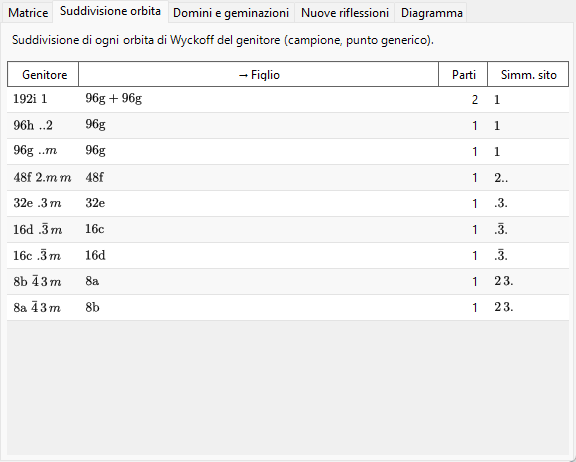The width and height of the screenshot is (576, 462).
Task: Open the Domini e geminazioni tab
Action: pyautogui.click(x=231, y=13)
